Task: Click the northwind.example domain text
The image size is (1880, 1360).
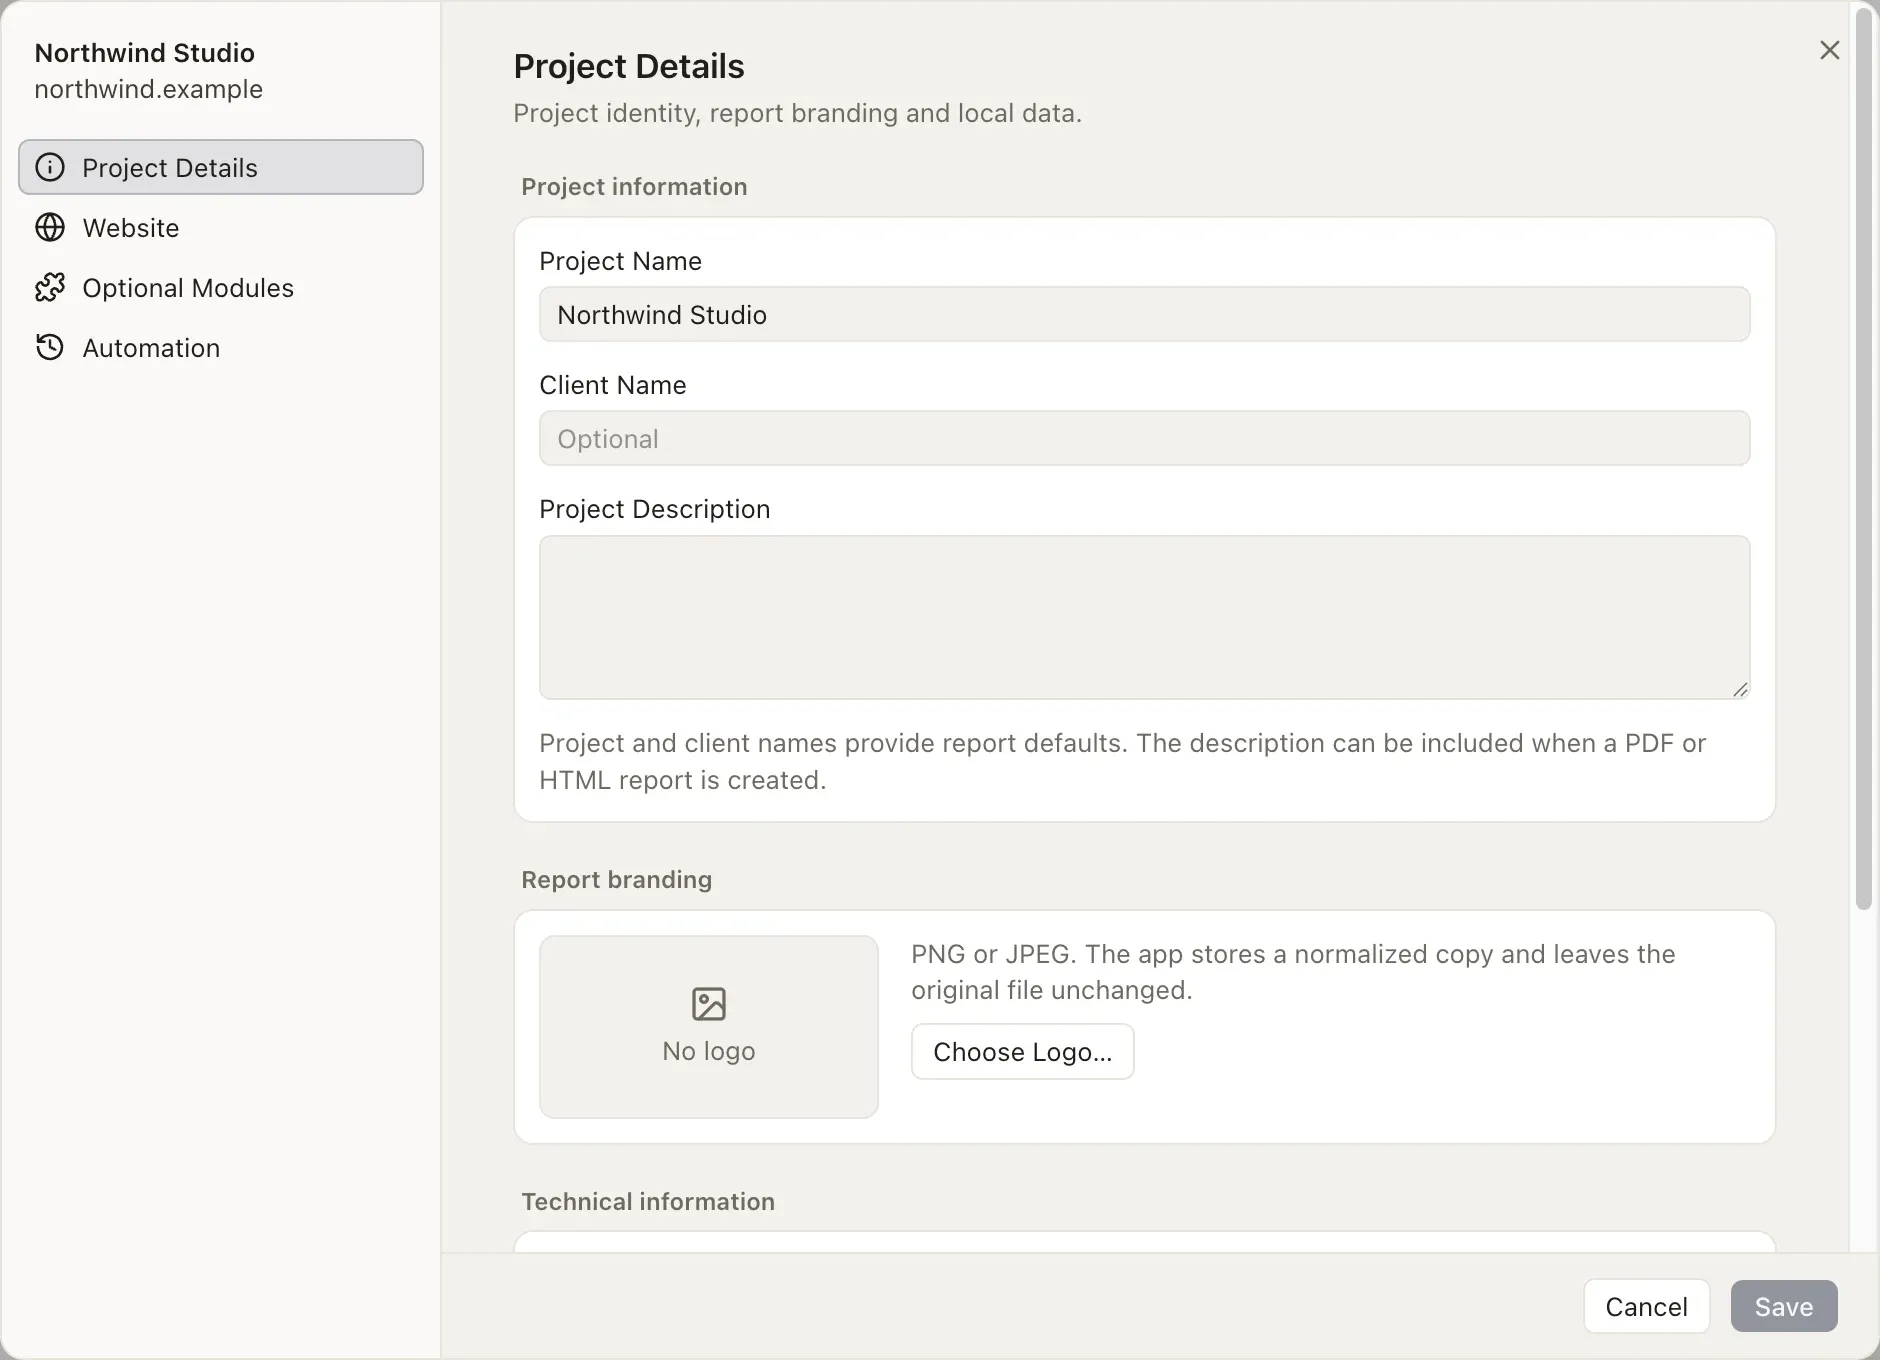Action: pyautogui.click(x=148, y=89)
